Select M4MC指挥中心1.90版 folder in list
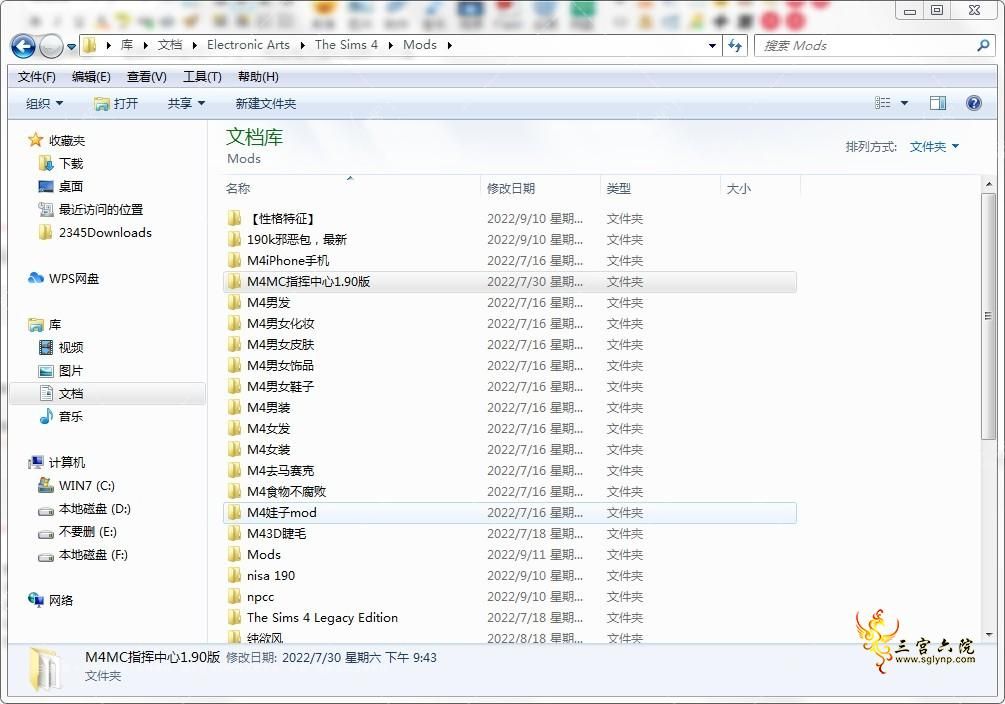Image resolution: width=1005 pixels, height=704 pixels. tap(510, 281)
